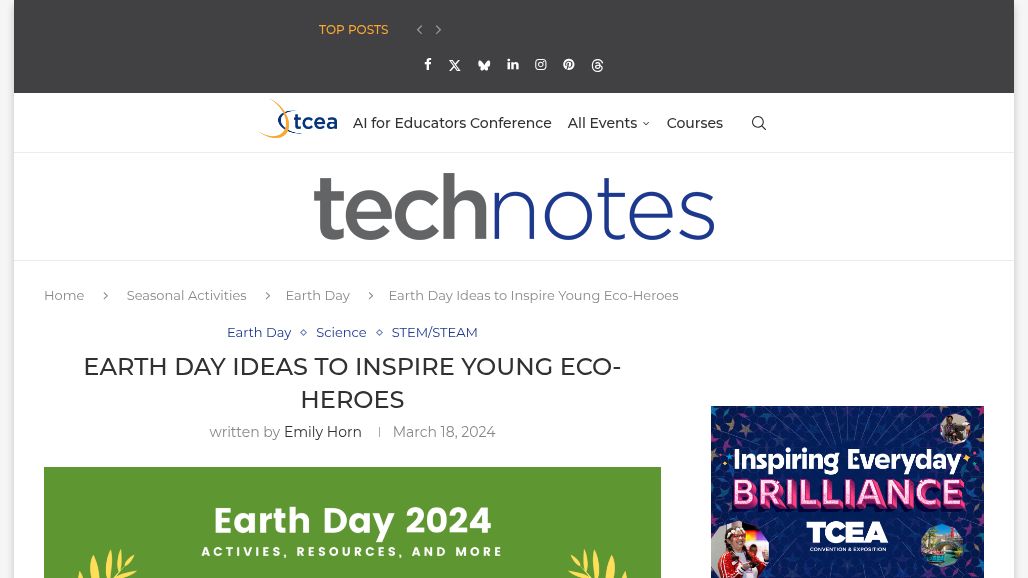Screen dimensions: 1028x578
Task: Click the TCEA logo
Action: click(x=297, y=120)
